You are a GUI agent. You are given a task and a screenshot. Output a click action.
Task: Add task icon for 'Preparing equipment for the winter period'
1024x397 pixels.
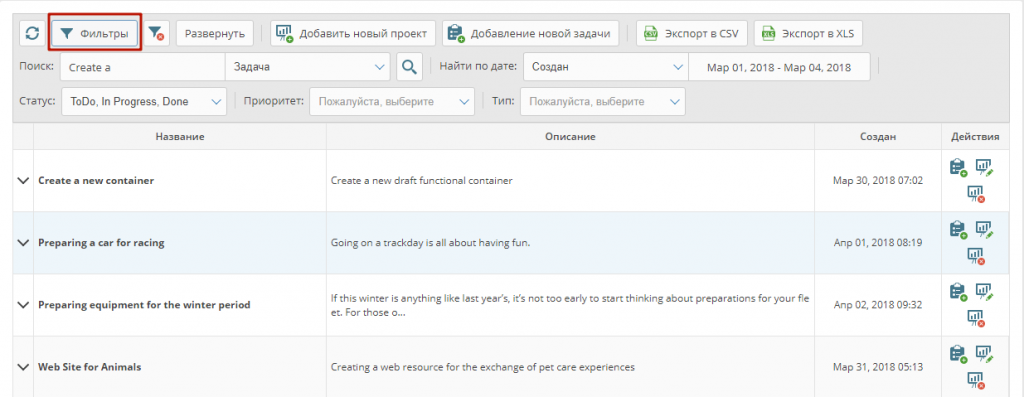[958, 292]
